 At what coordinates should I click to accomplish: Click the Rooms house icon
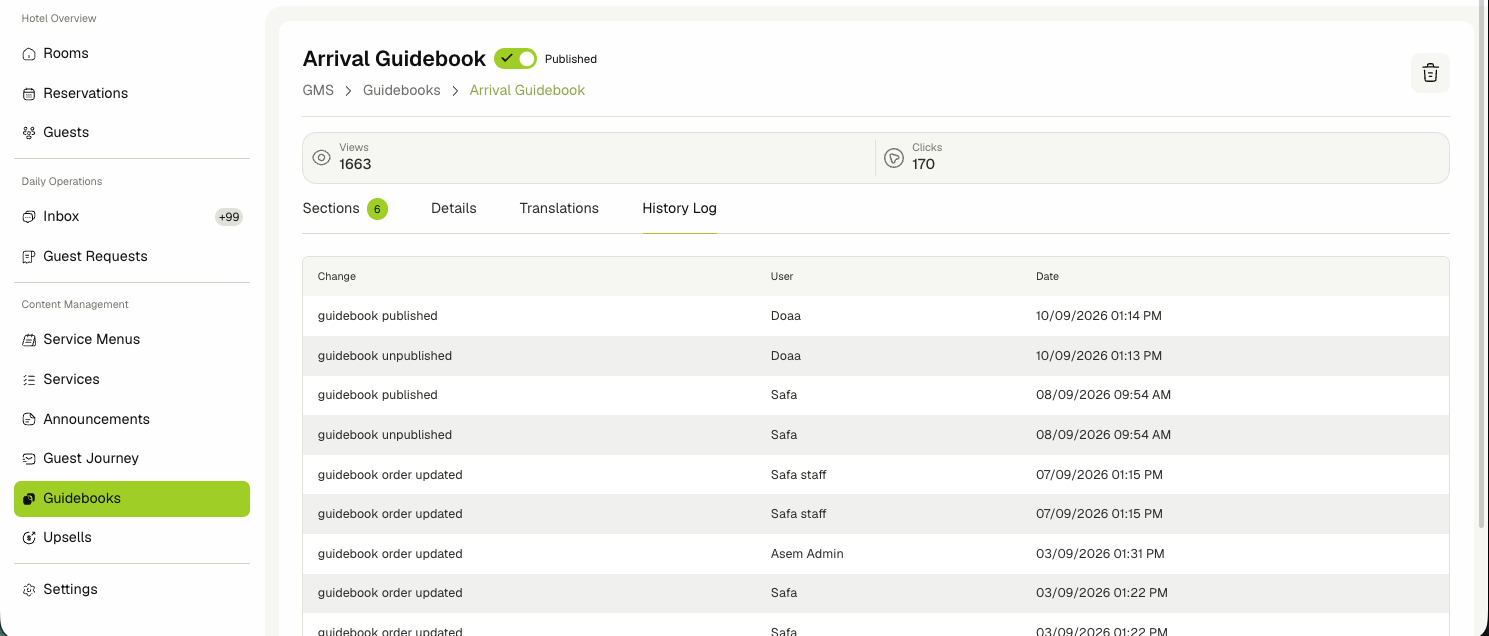coord(29,54)
